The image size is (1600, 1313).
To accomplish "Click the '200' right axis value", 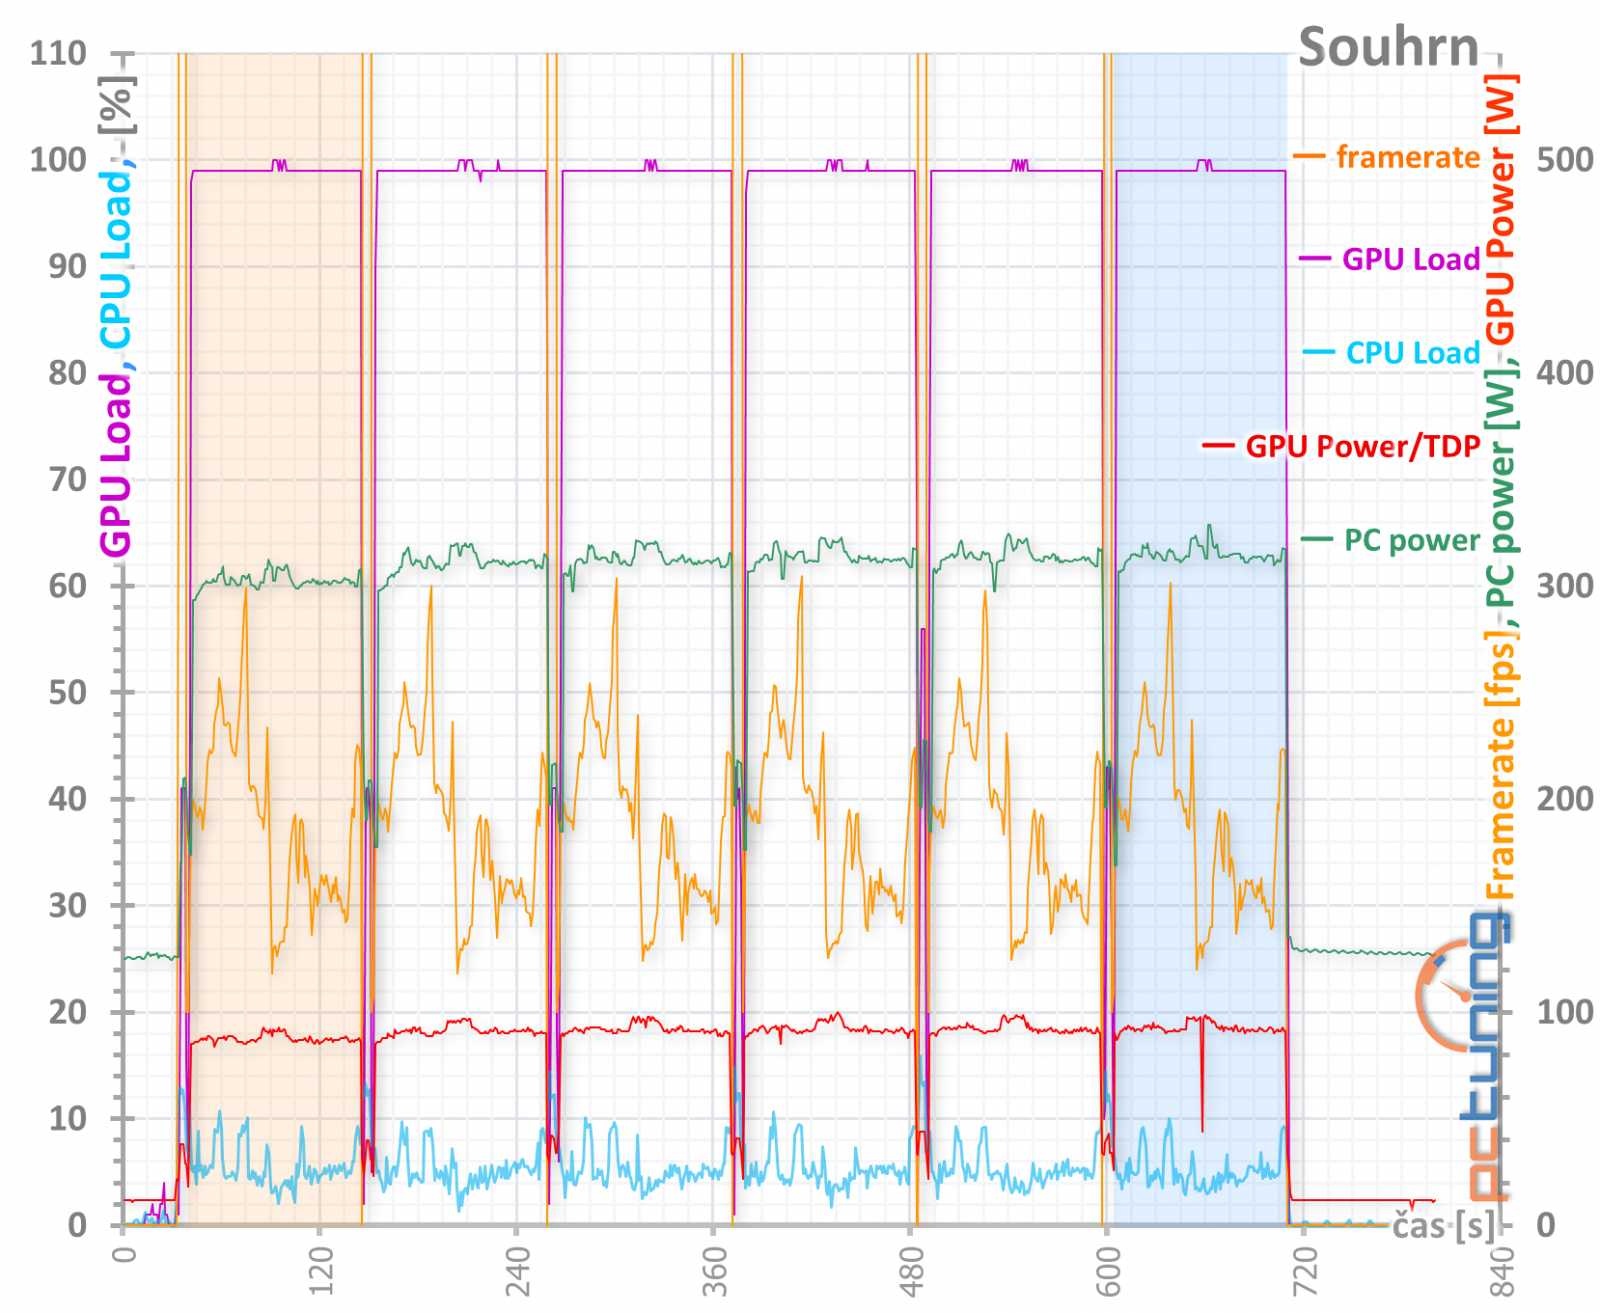I will 1564,798.
